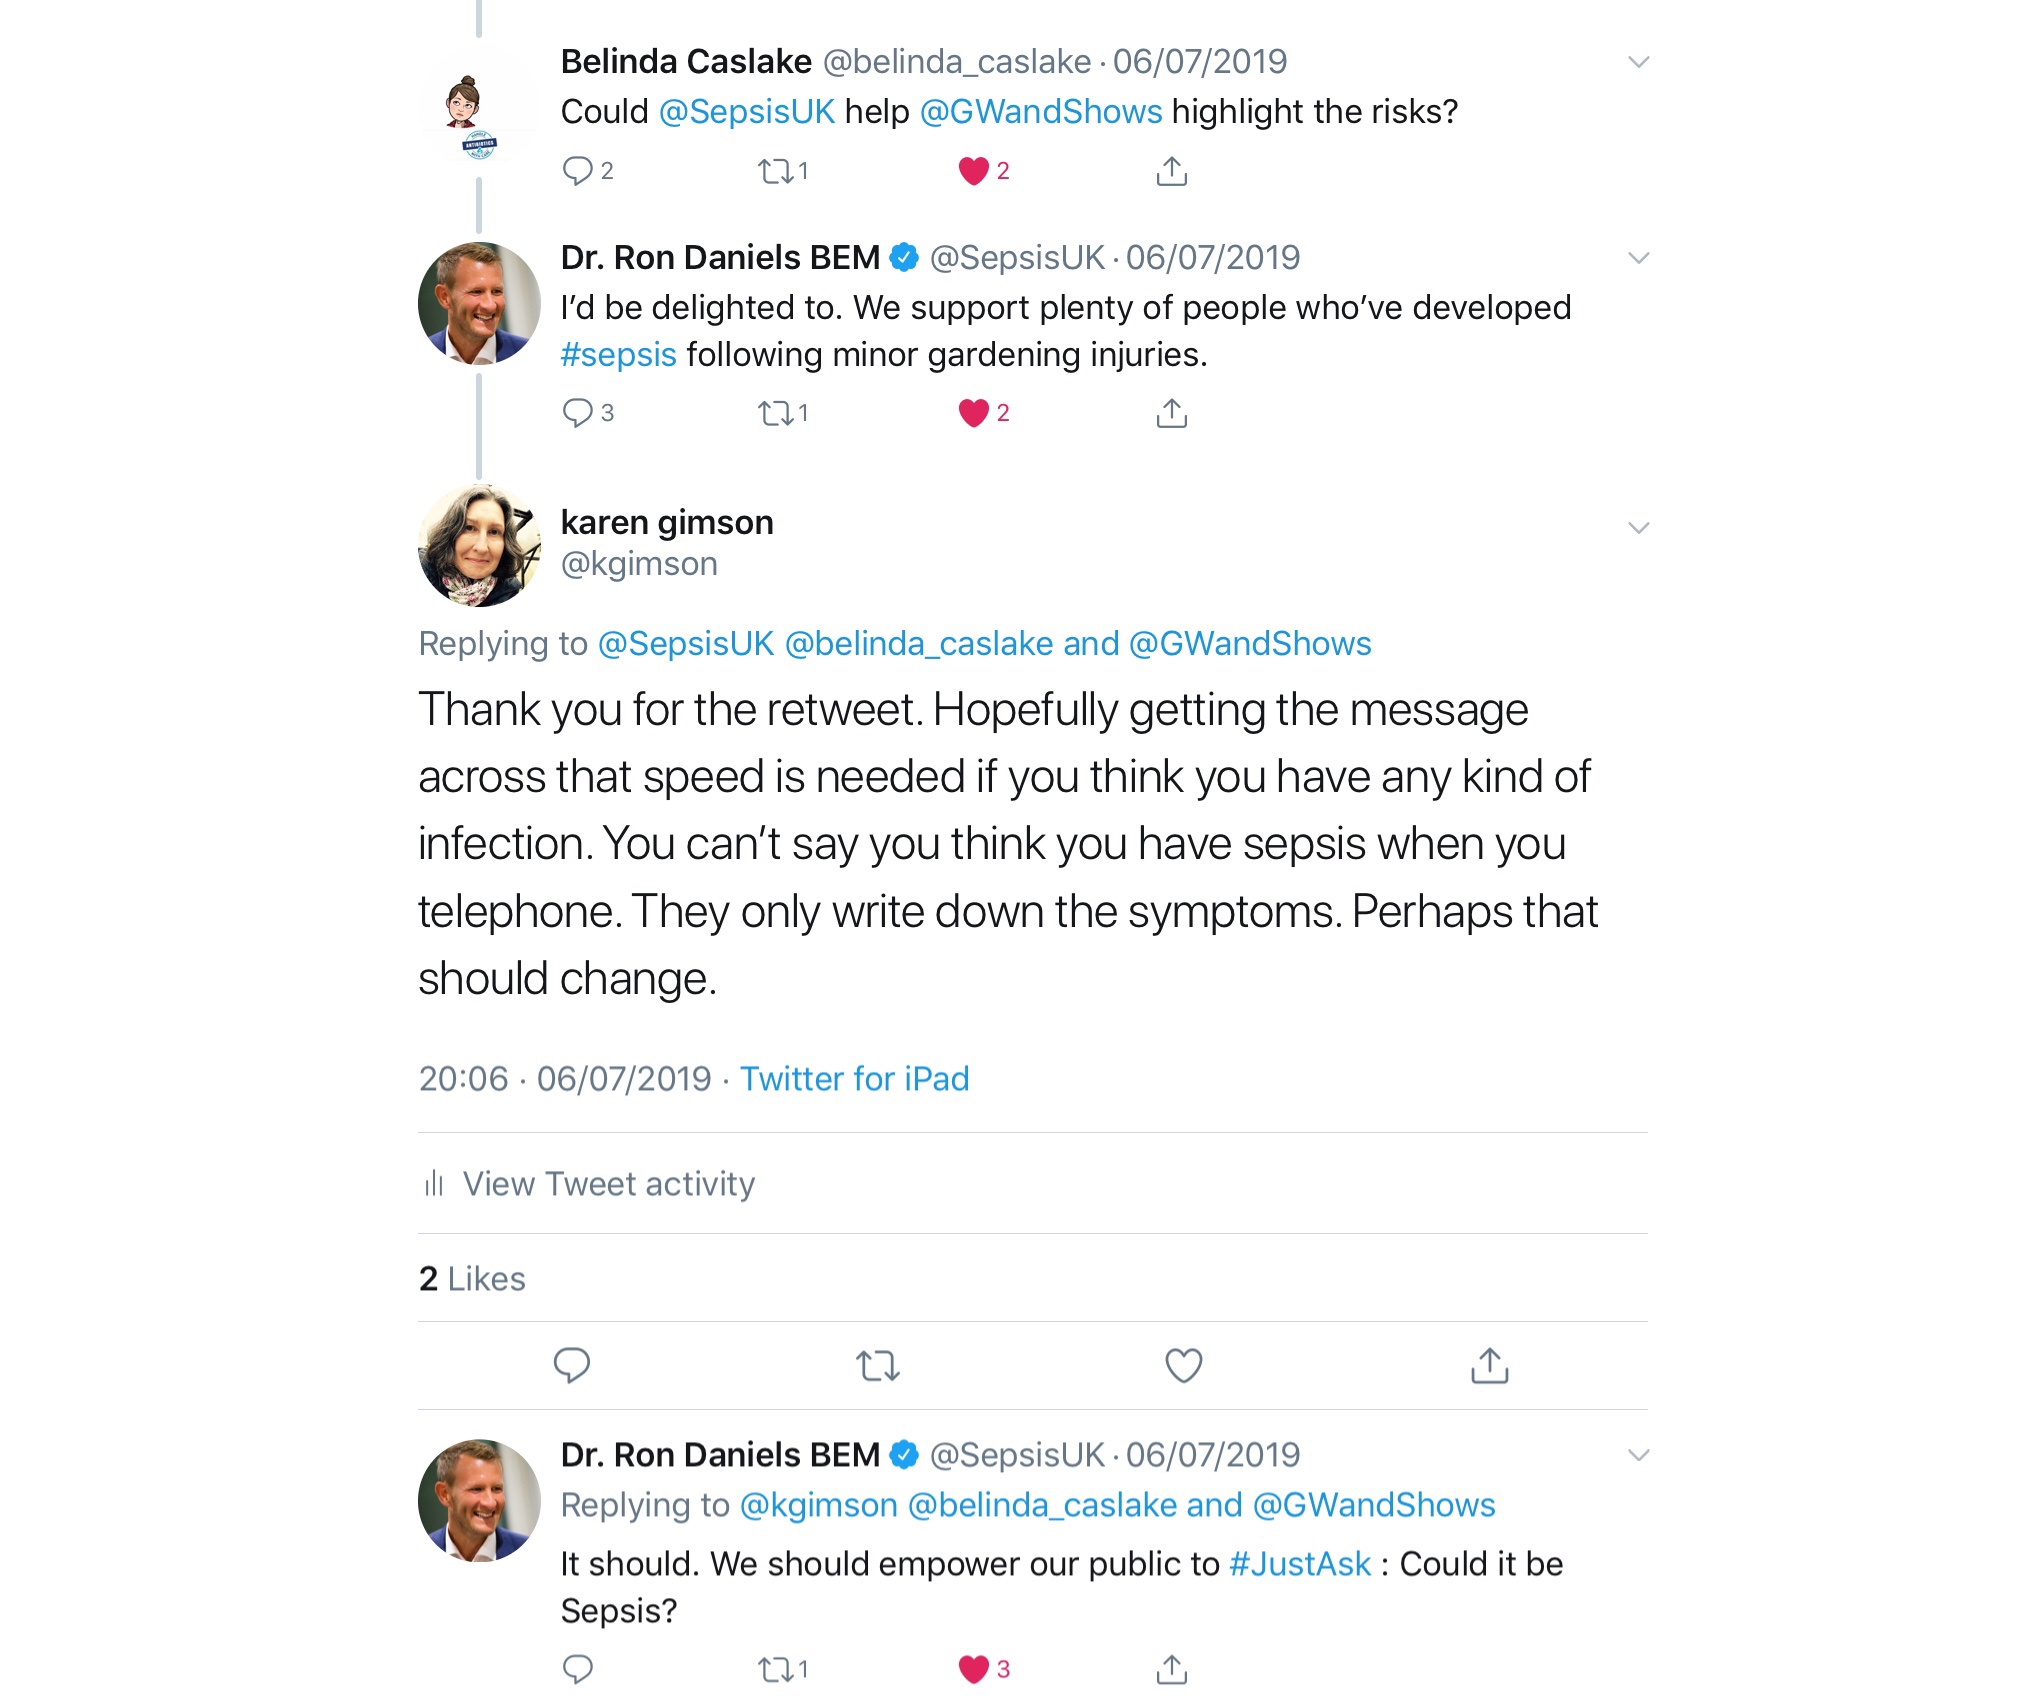Open options chevron on Belinda Caslake's tweet

pos(1638,62)
